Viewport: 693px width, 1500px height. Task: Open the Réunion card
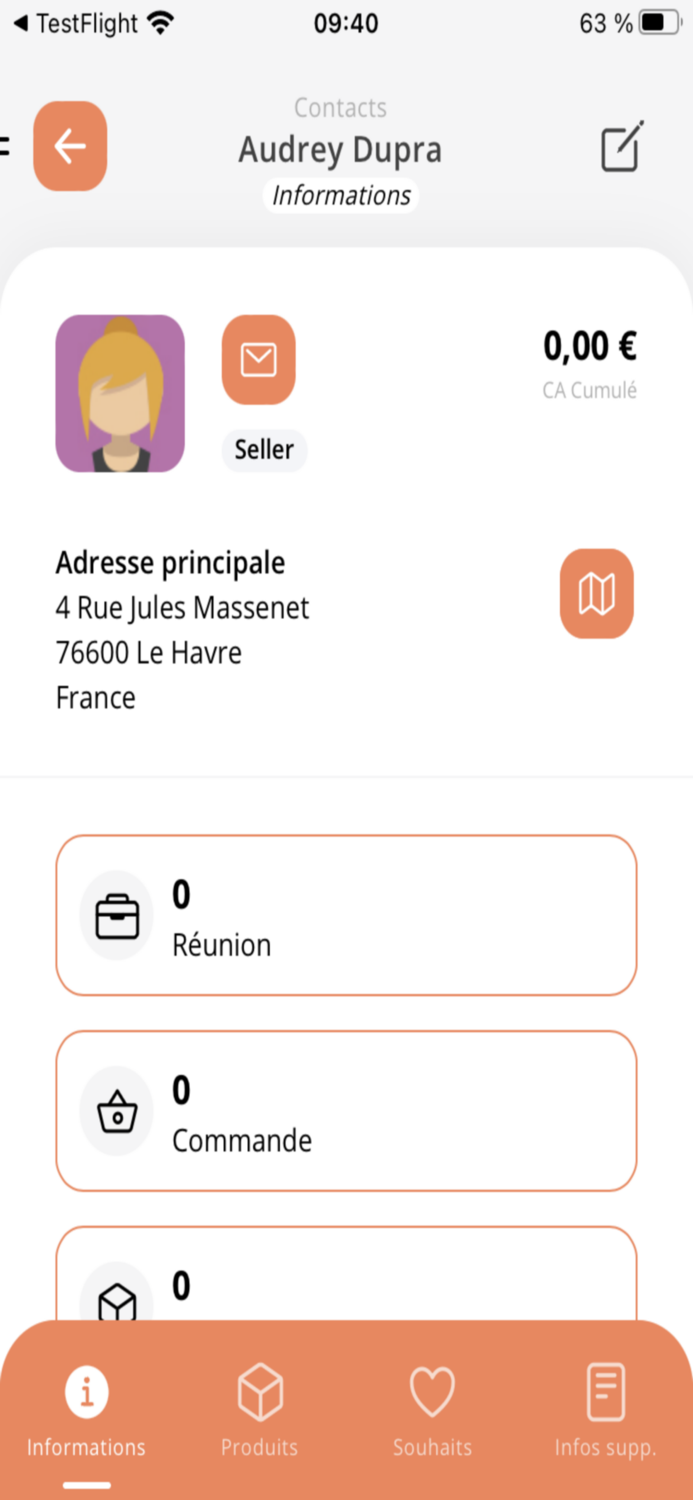click(x=346, y=914)
